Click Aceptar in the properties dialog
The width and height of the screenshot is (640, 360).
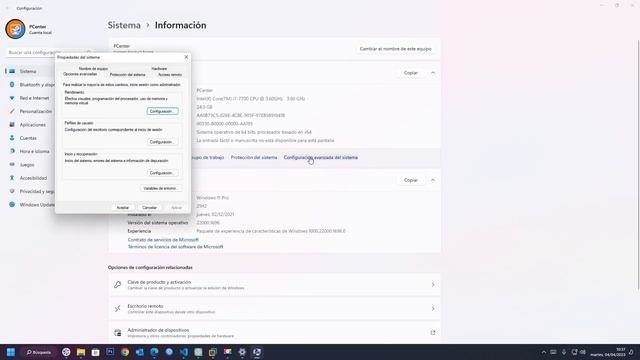click(123, 207)
